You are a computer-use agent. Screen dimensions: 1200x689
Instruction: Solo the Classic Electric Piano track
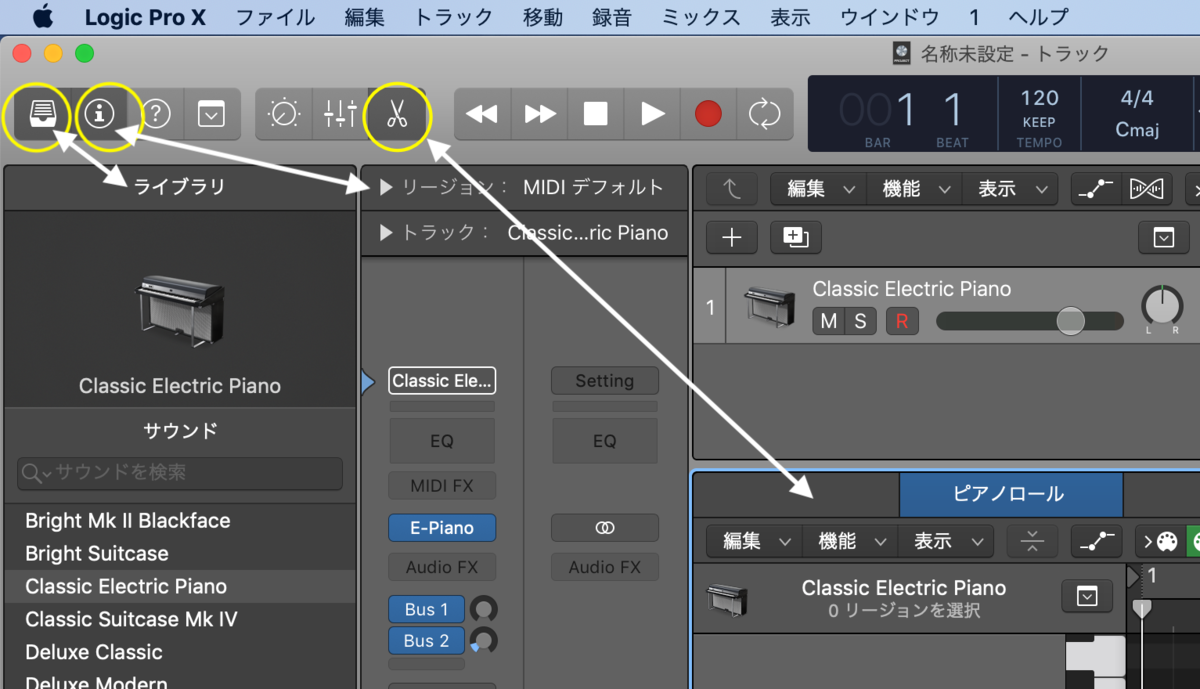(860, 321)
